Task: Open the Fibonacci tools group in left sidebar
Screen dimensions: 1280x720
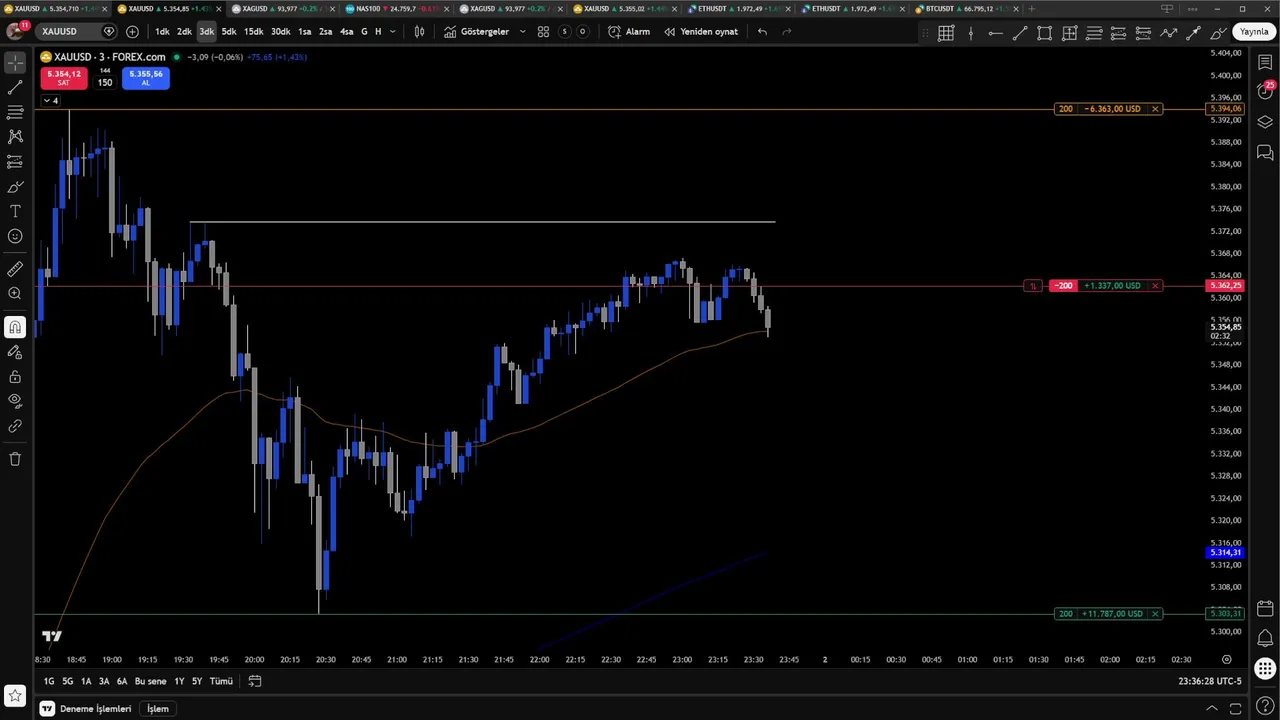Action: click(x=15, y=112)
